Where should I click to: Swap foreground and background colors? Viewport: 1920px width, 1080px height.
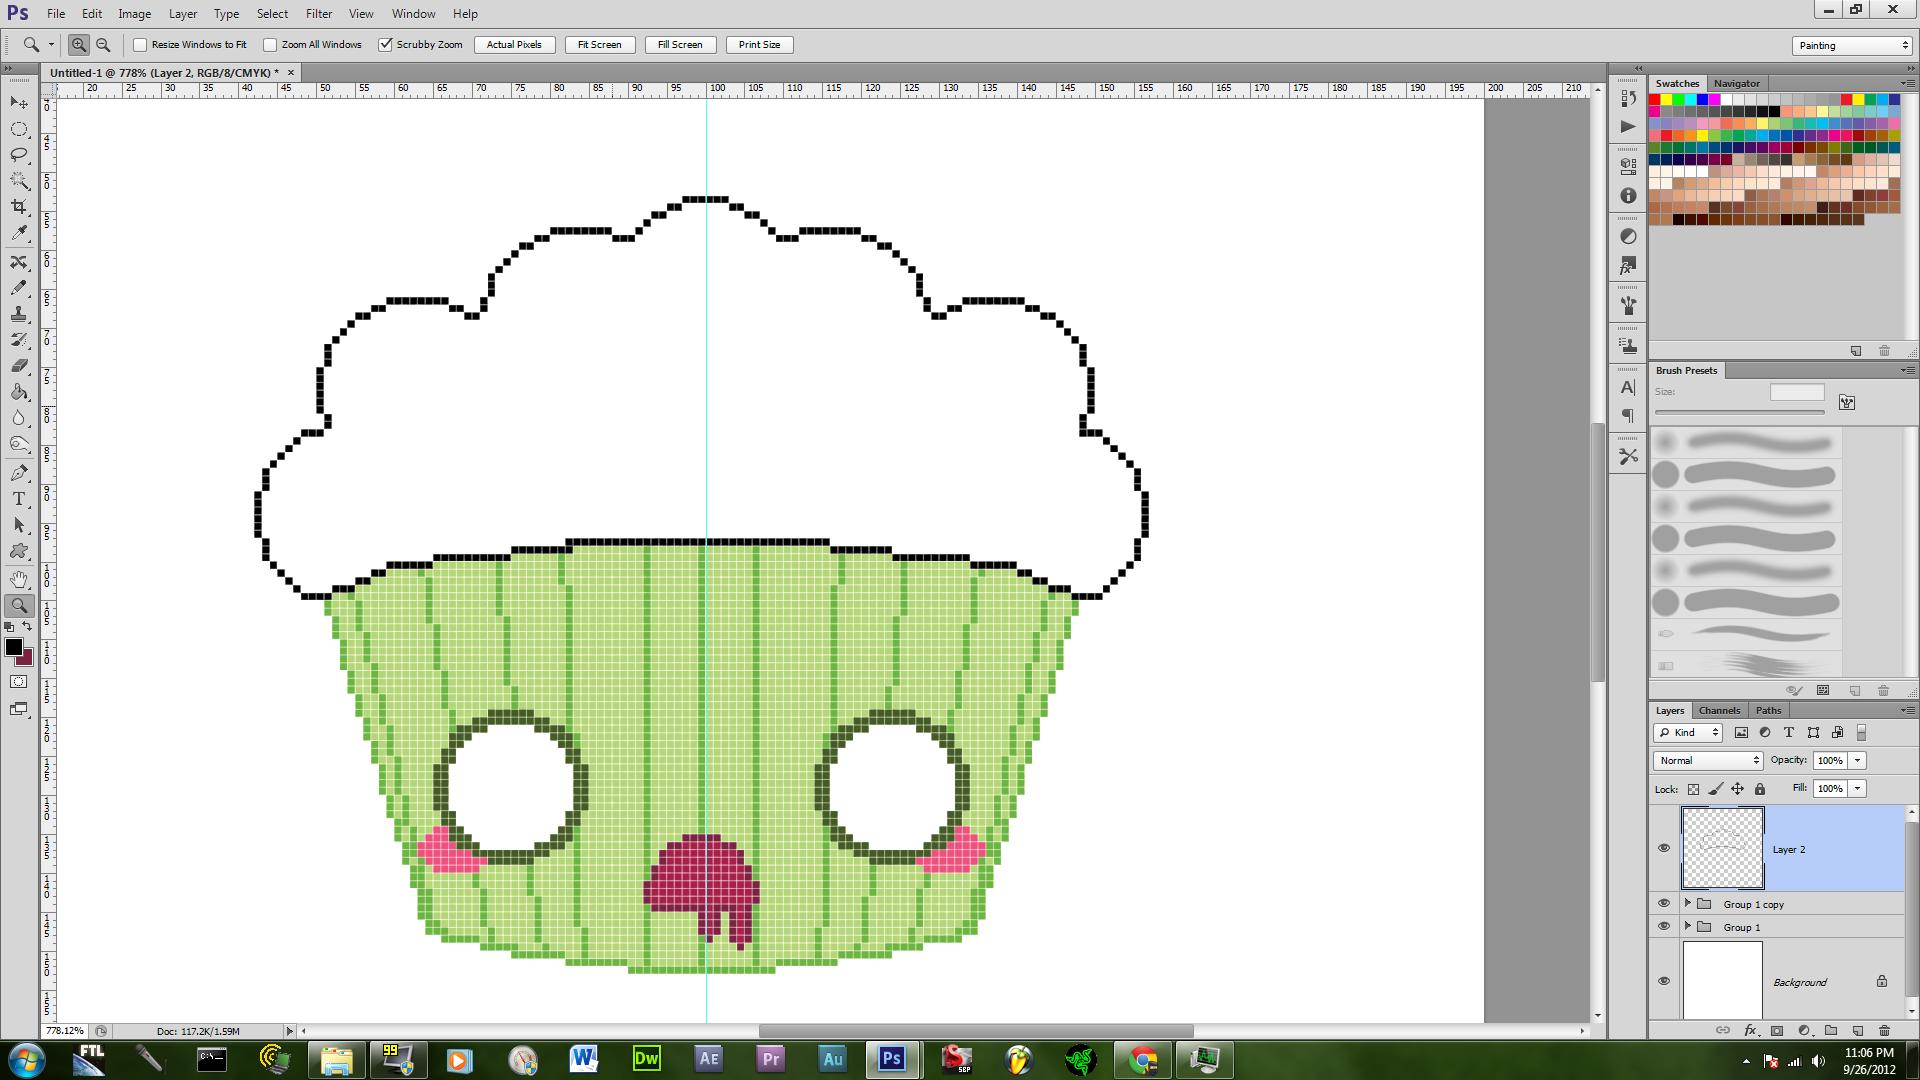tap(27, 626)
